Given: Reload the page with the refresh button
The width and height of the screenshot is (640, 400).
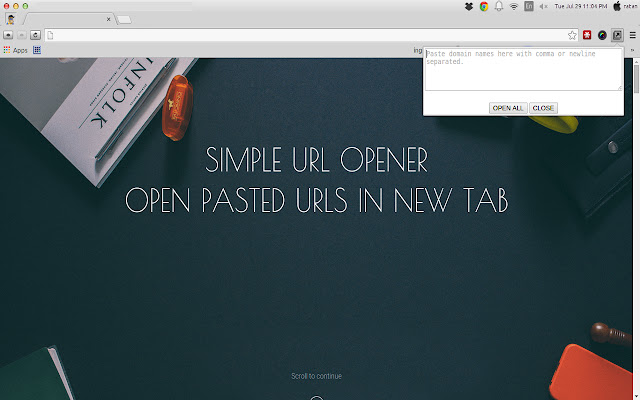Looking at the screenshot, I should pos(36,35).
